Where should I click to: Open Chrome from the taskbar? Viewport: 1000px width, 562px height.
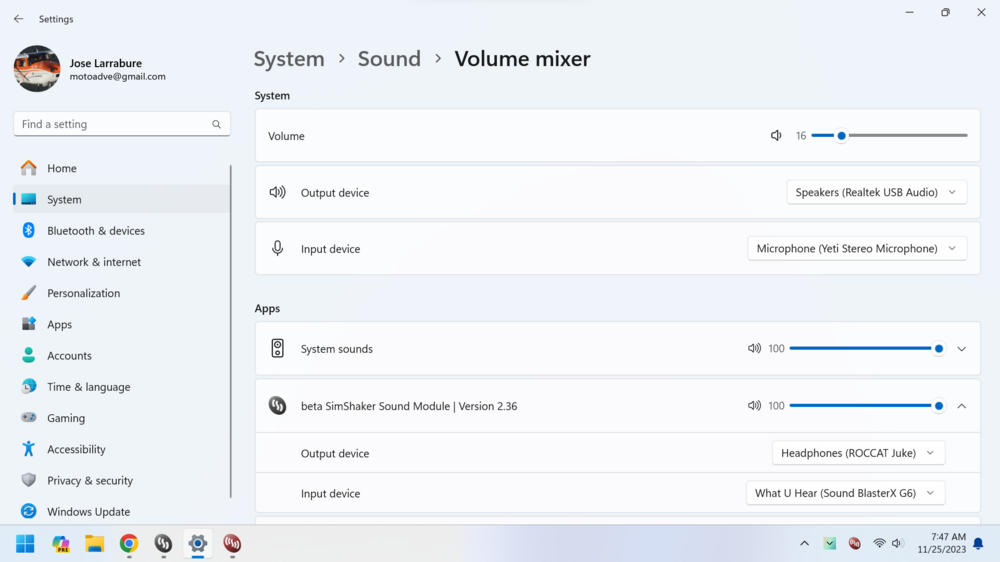point(129,544)
